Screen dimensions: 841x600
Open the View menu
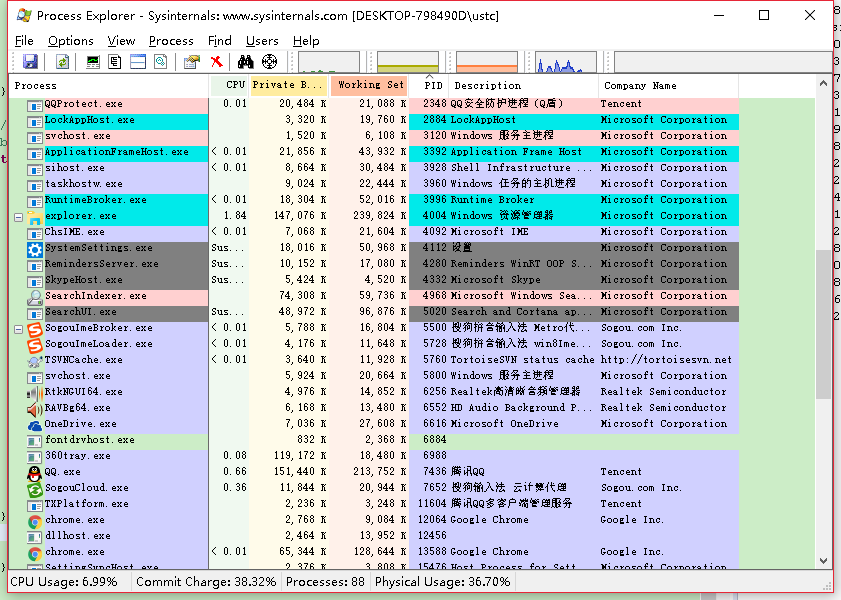click(x=121, y=41)
